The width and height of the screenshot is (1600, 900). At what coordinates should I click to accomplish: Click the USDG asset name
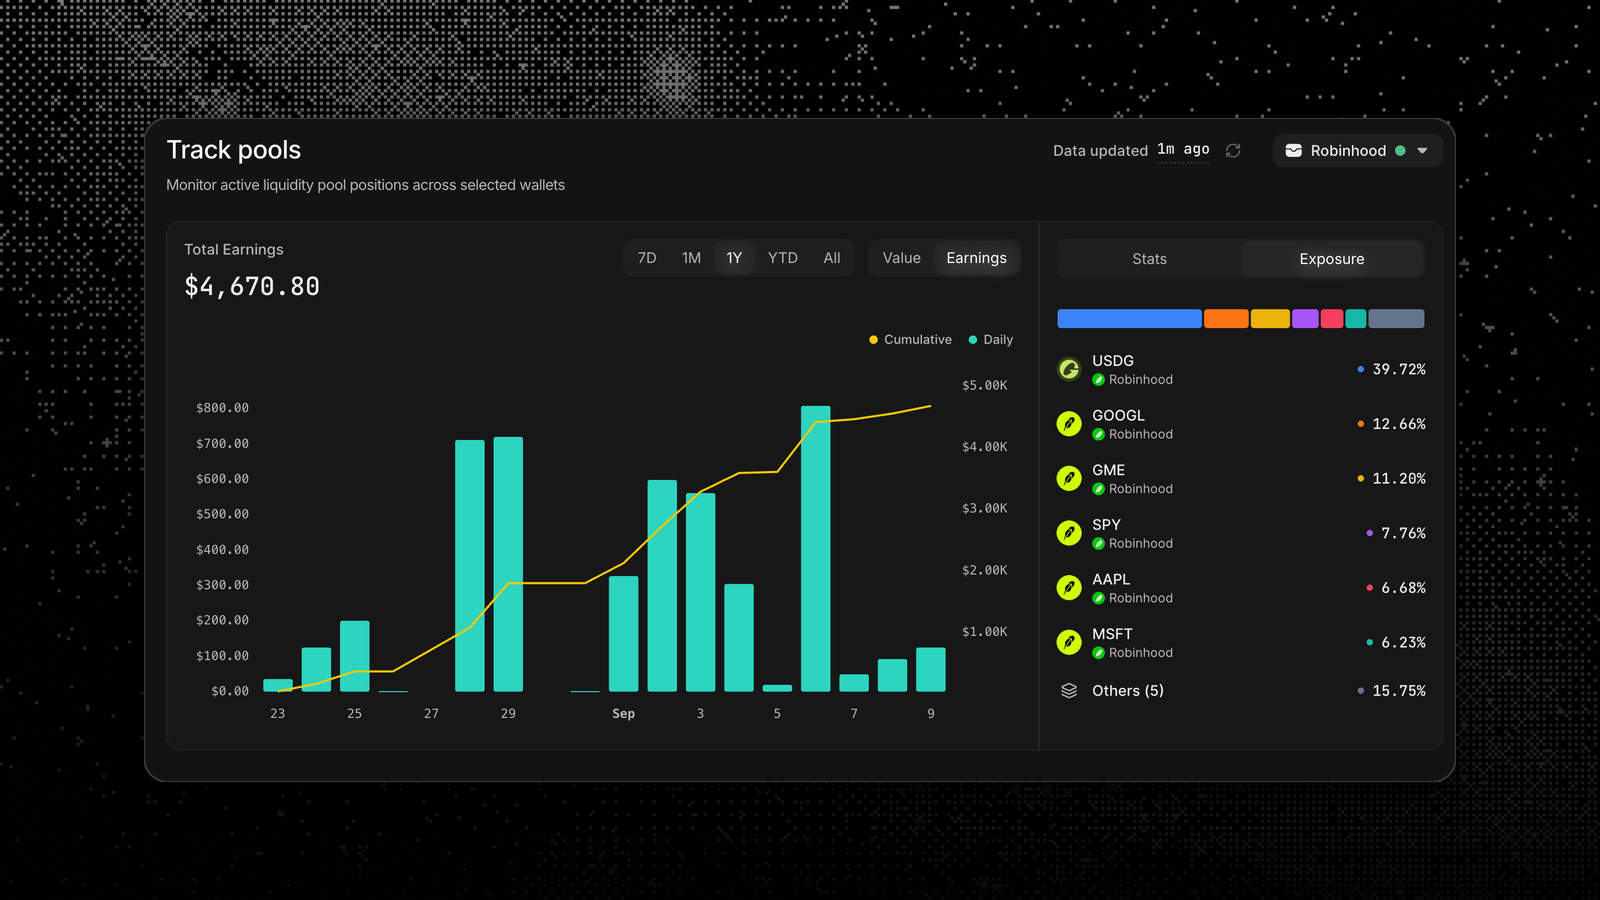1113,361
